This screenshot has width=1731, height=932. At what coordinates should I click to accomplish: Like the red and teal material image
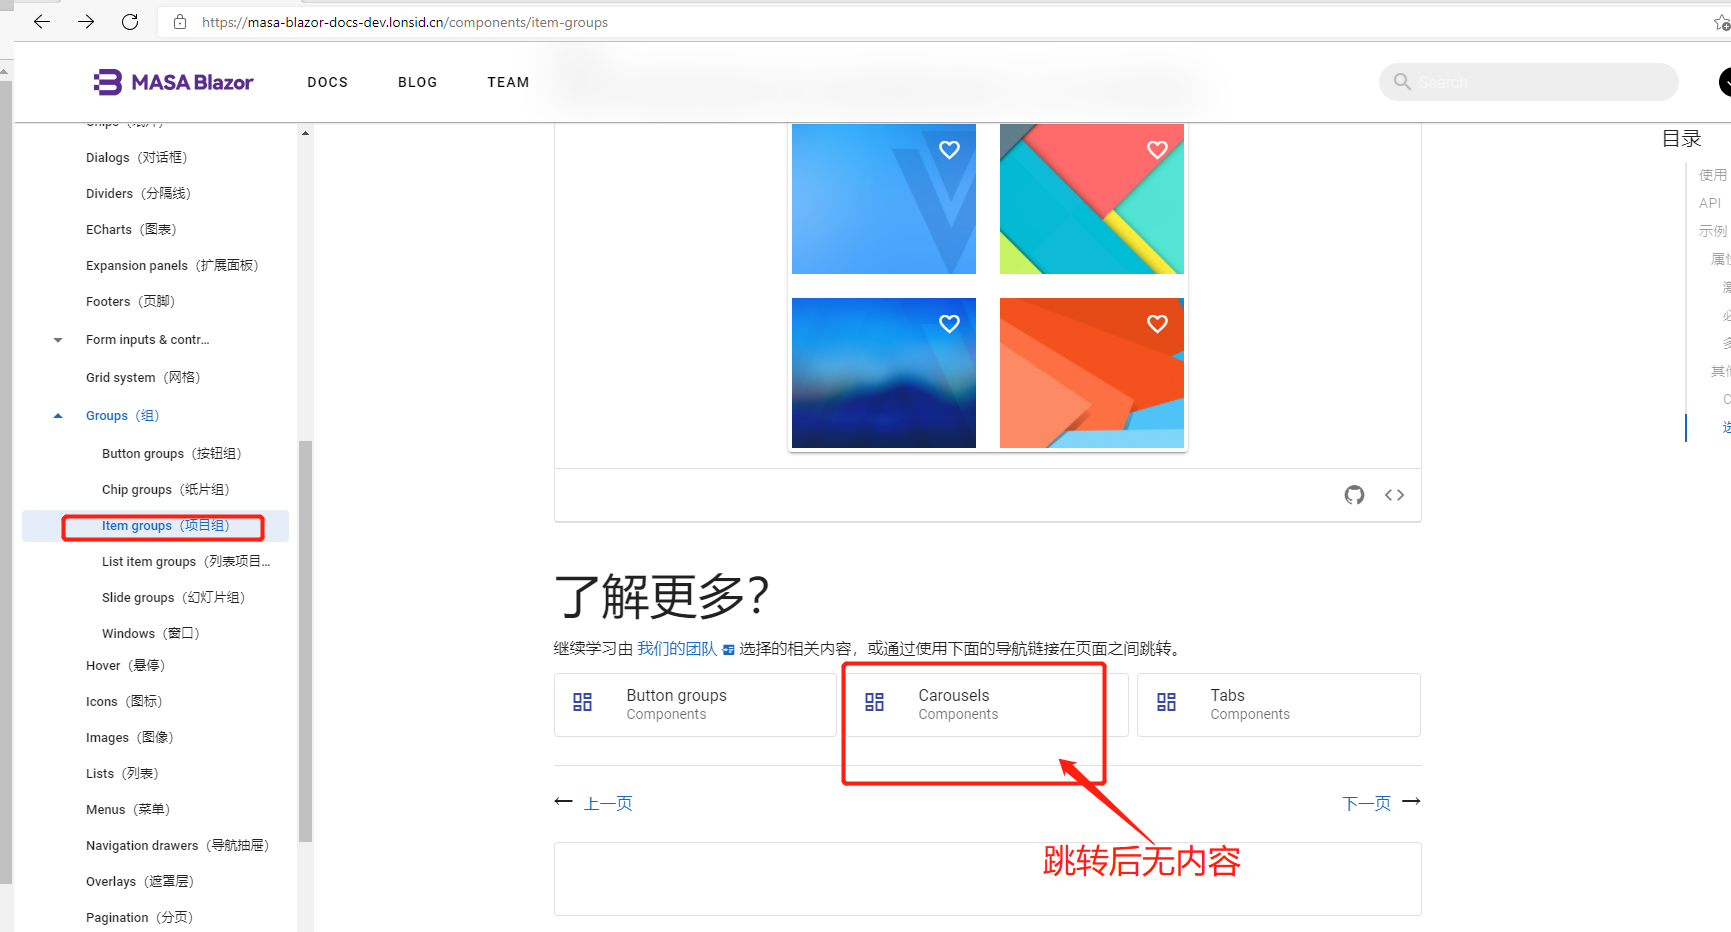tap(1157, 150)
